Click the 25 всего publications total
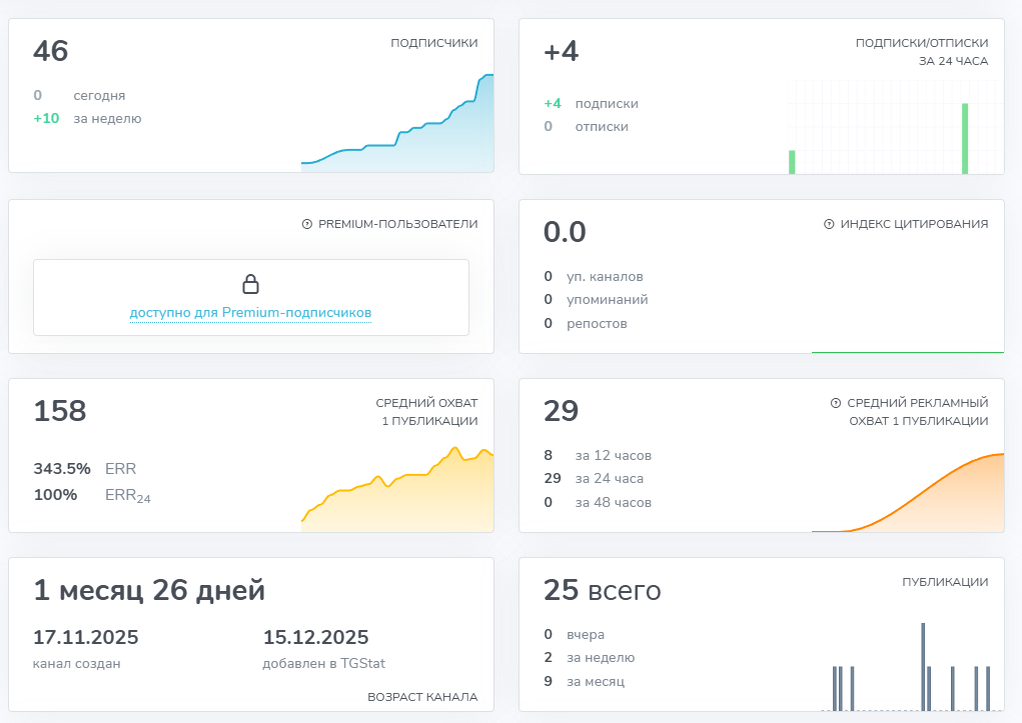This screenshot has height=723, width=1022. (602, 590)
